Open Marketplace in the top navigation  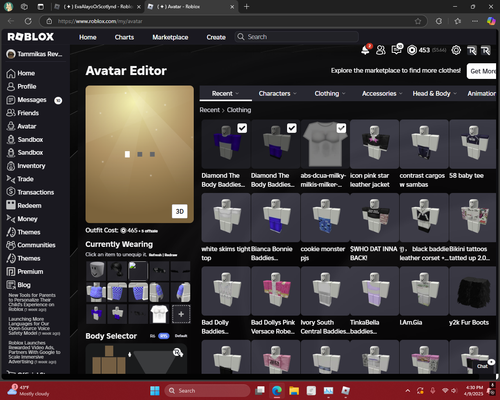170,37
